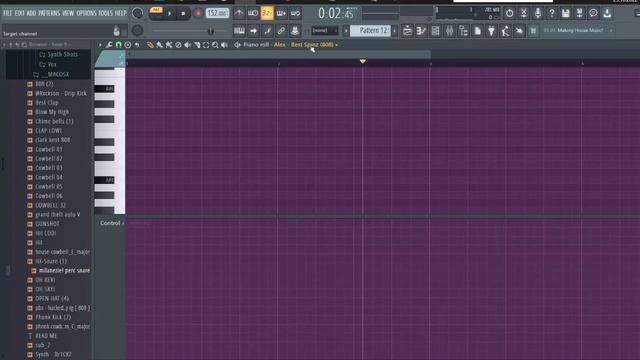
Task: Toggle loop recording icon
Action: pyautogui.click(x=296, y=13)
